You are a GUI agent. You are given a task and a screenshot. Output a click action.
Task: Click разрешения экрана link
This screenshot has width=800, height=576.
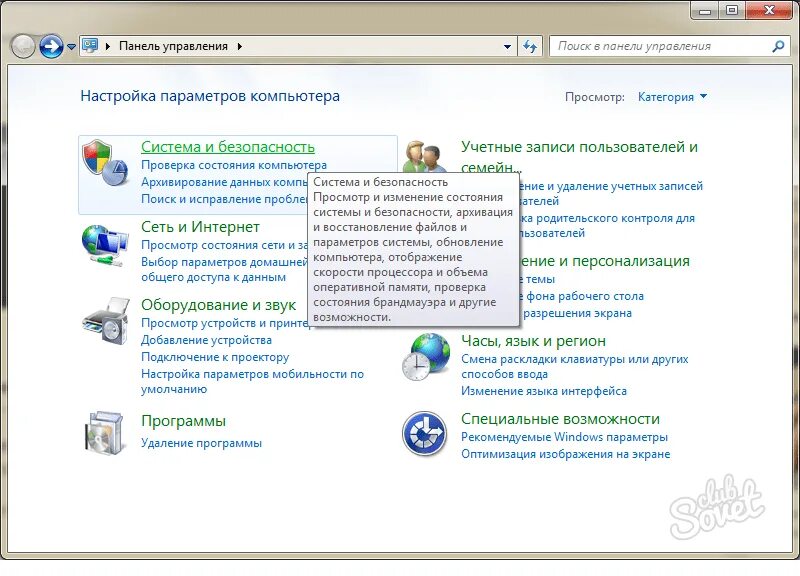click(578, 313)
